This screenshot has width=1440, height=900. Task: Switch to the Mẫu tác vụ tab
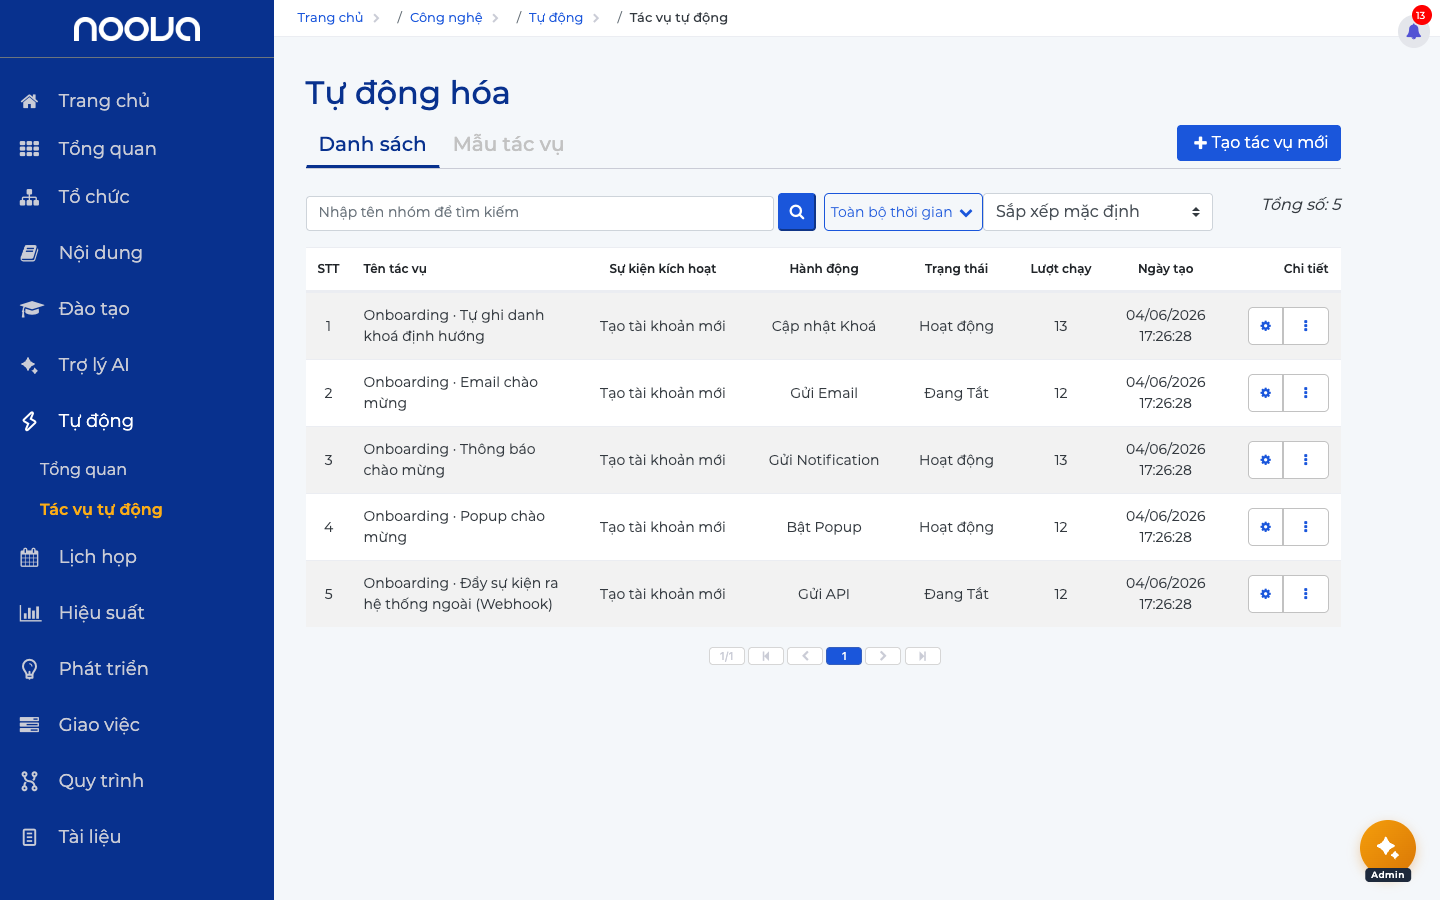click(x=508, y=144)
